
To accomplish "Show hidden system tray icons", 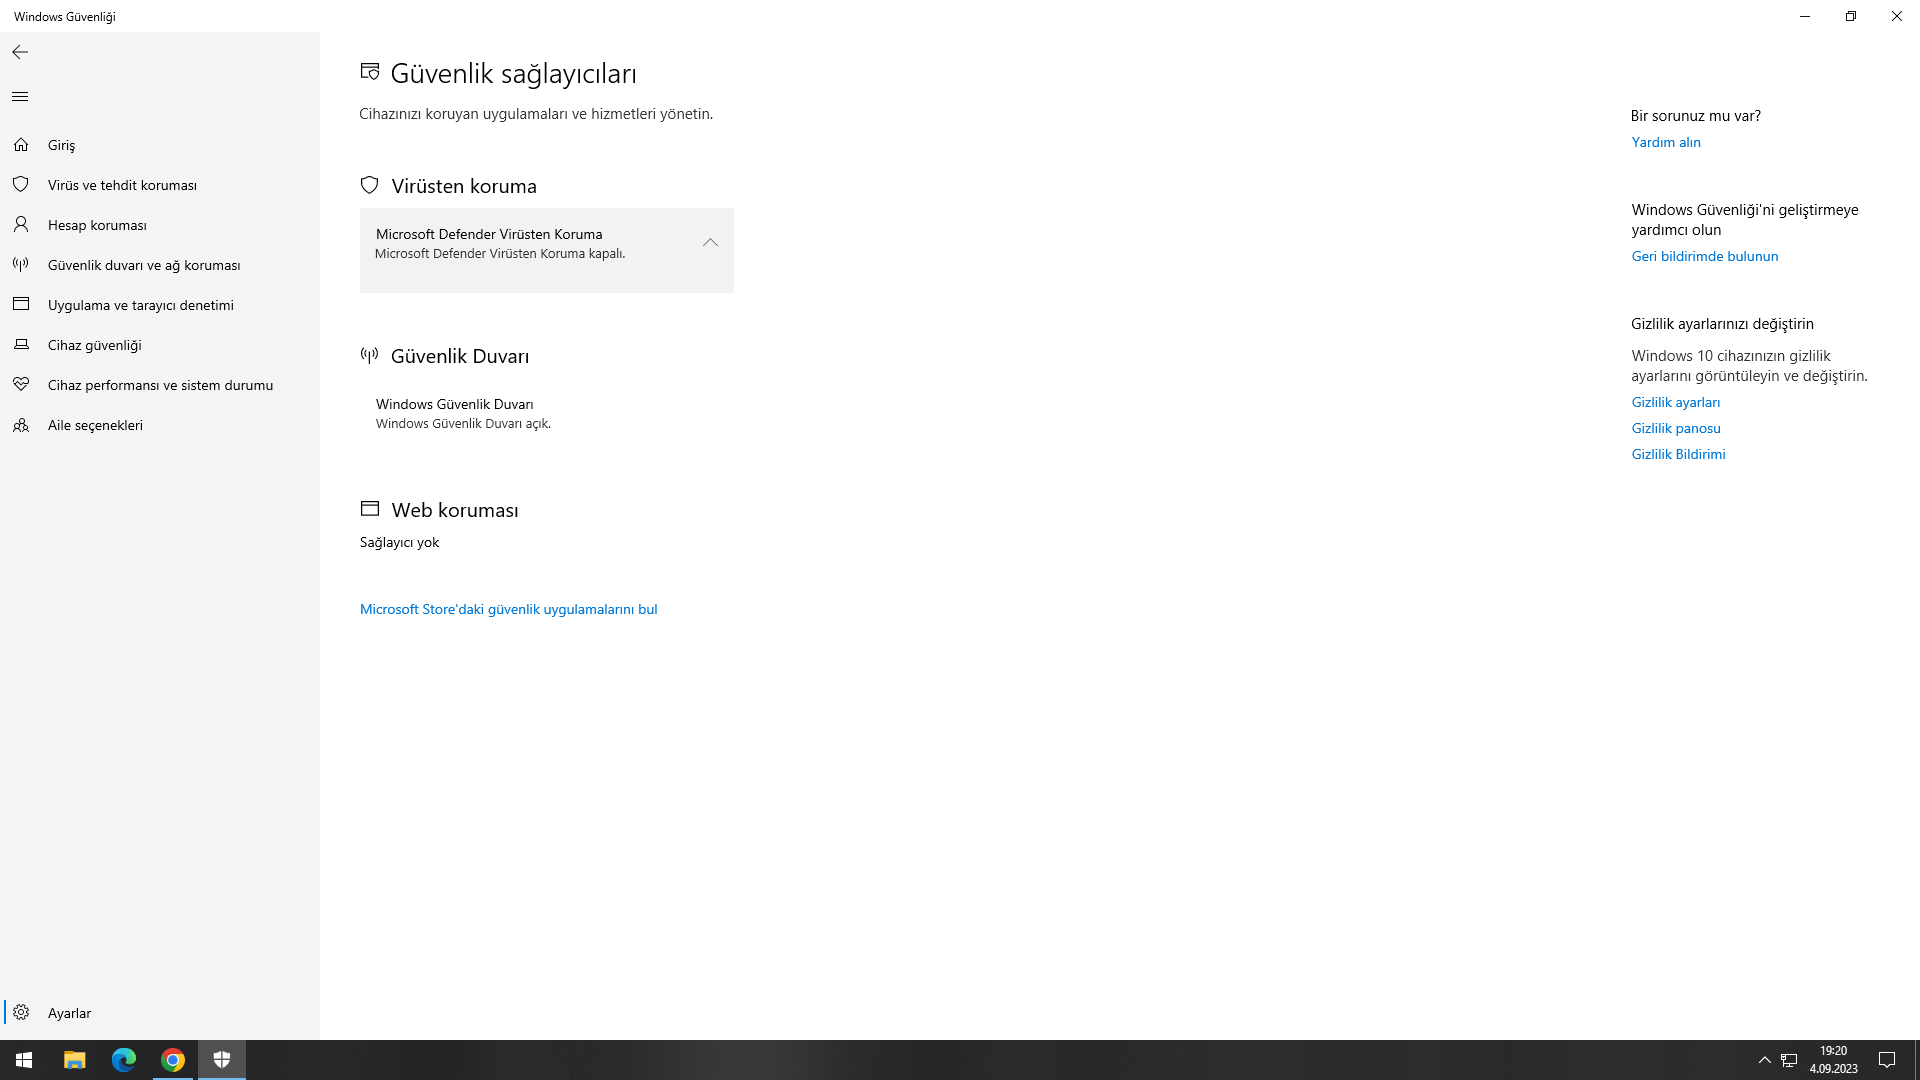I will 1764,1060.
